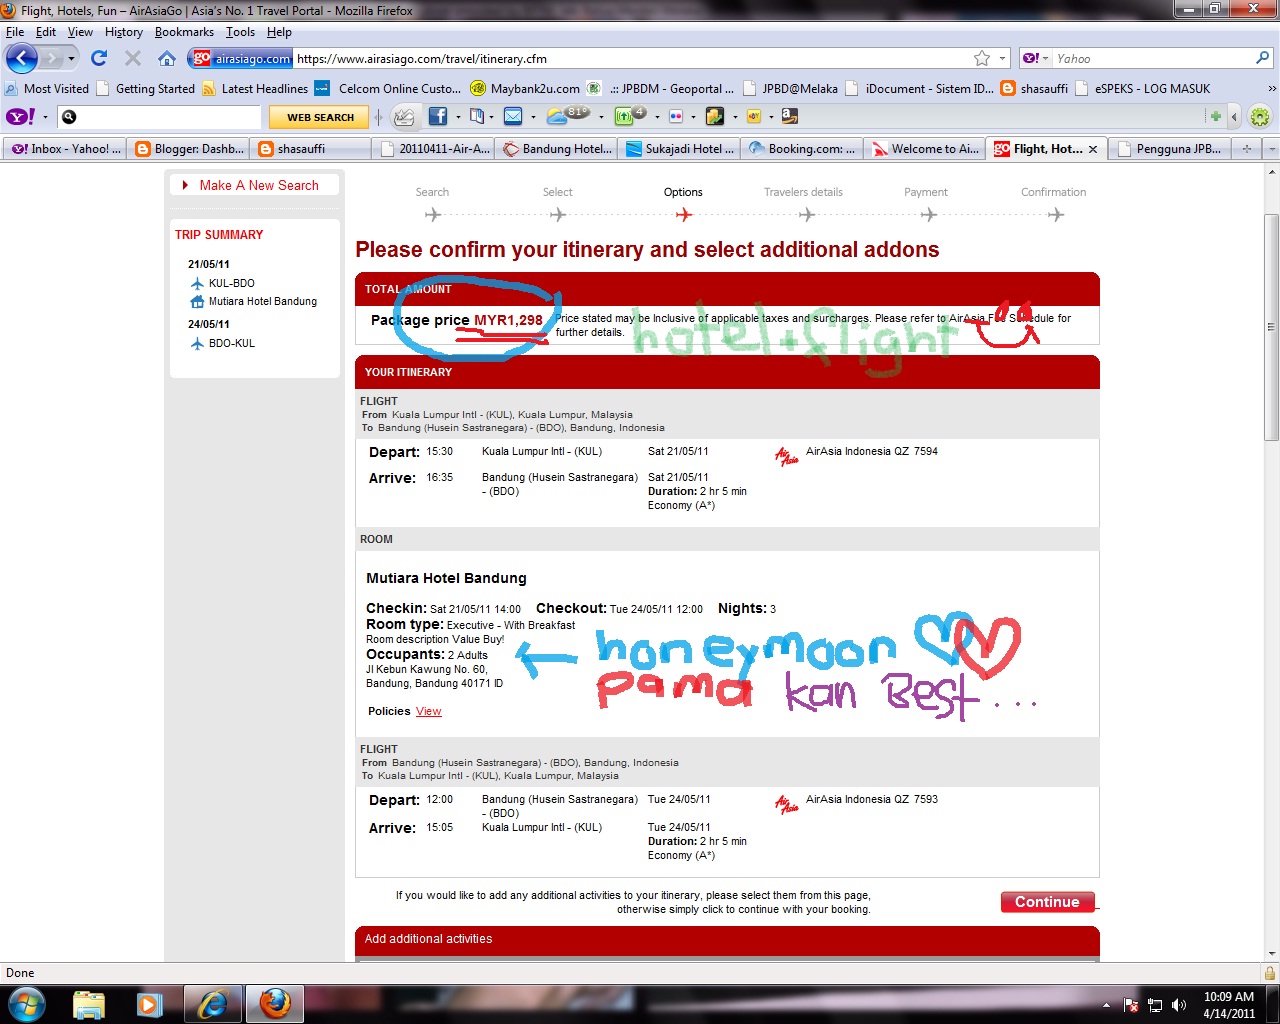Open the weather icon showing 81°
1280x1024 pixels.
coord(568,116)
